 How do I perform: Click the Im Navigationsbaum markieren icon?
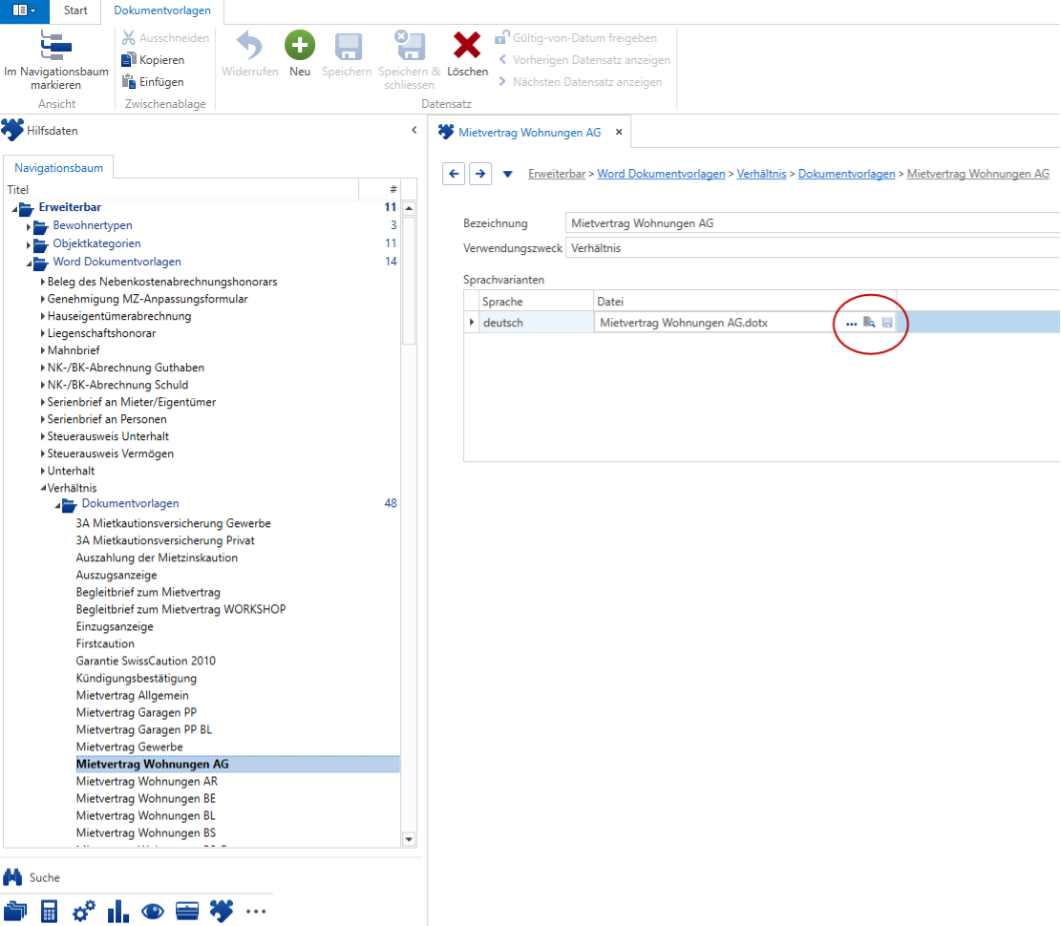(55, 45)
